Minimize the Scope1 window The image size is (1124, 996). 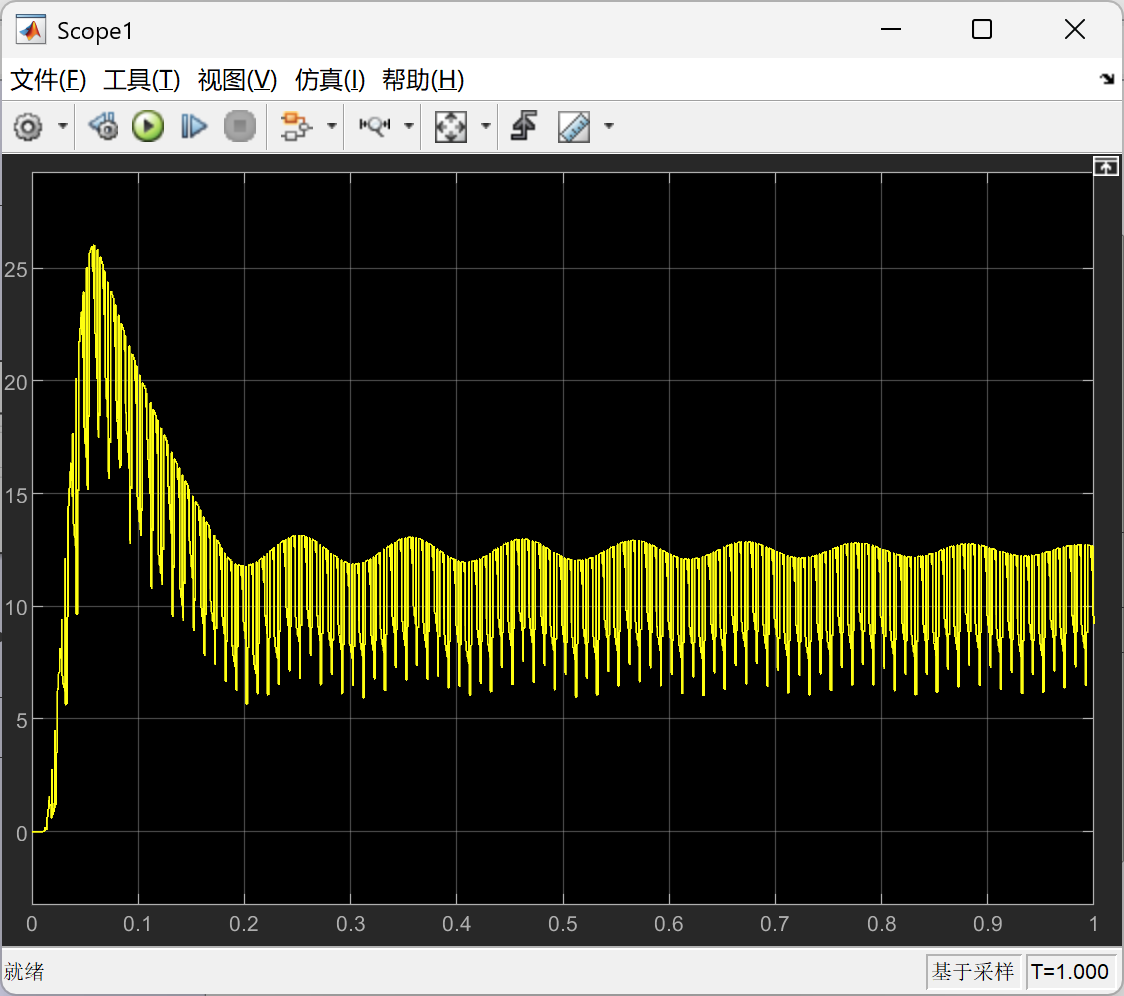[x=891, y=29]
